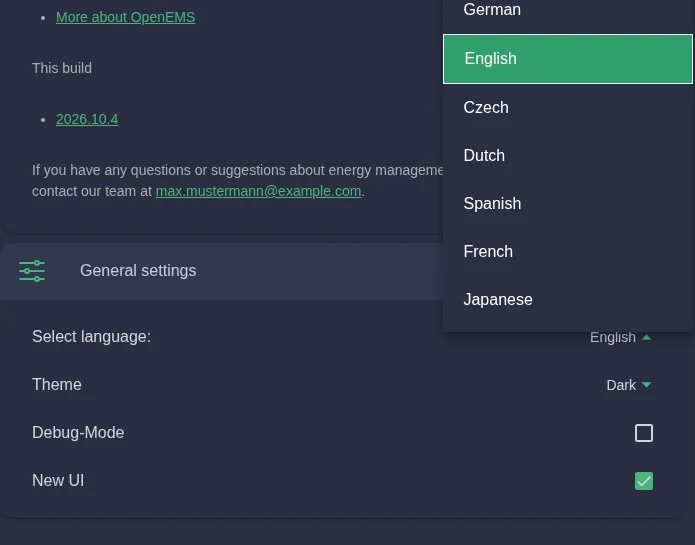Click the Theme label

pos(57,385)
